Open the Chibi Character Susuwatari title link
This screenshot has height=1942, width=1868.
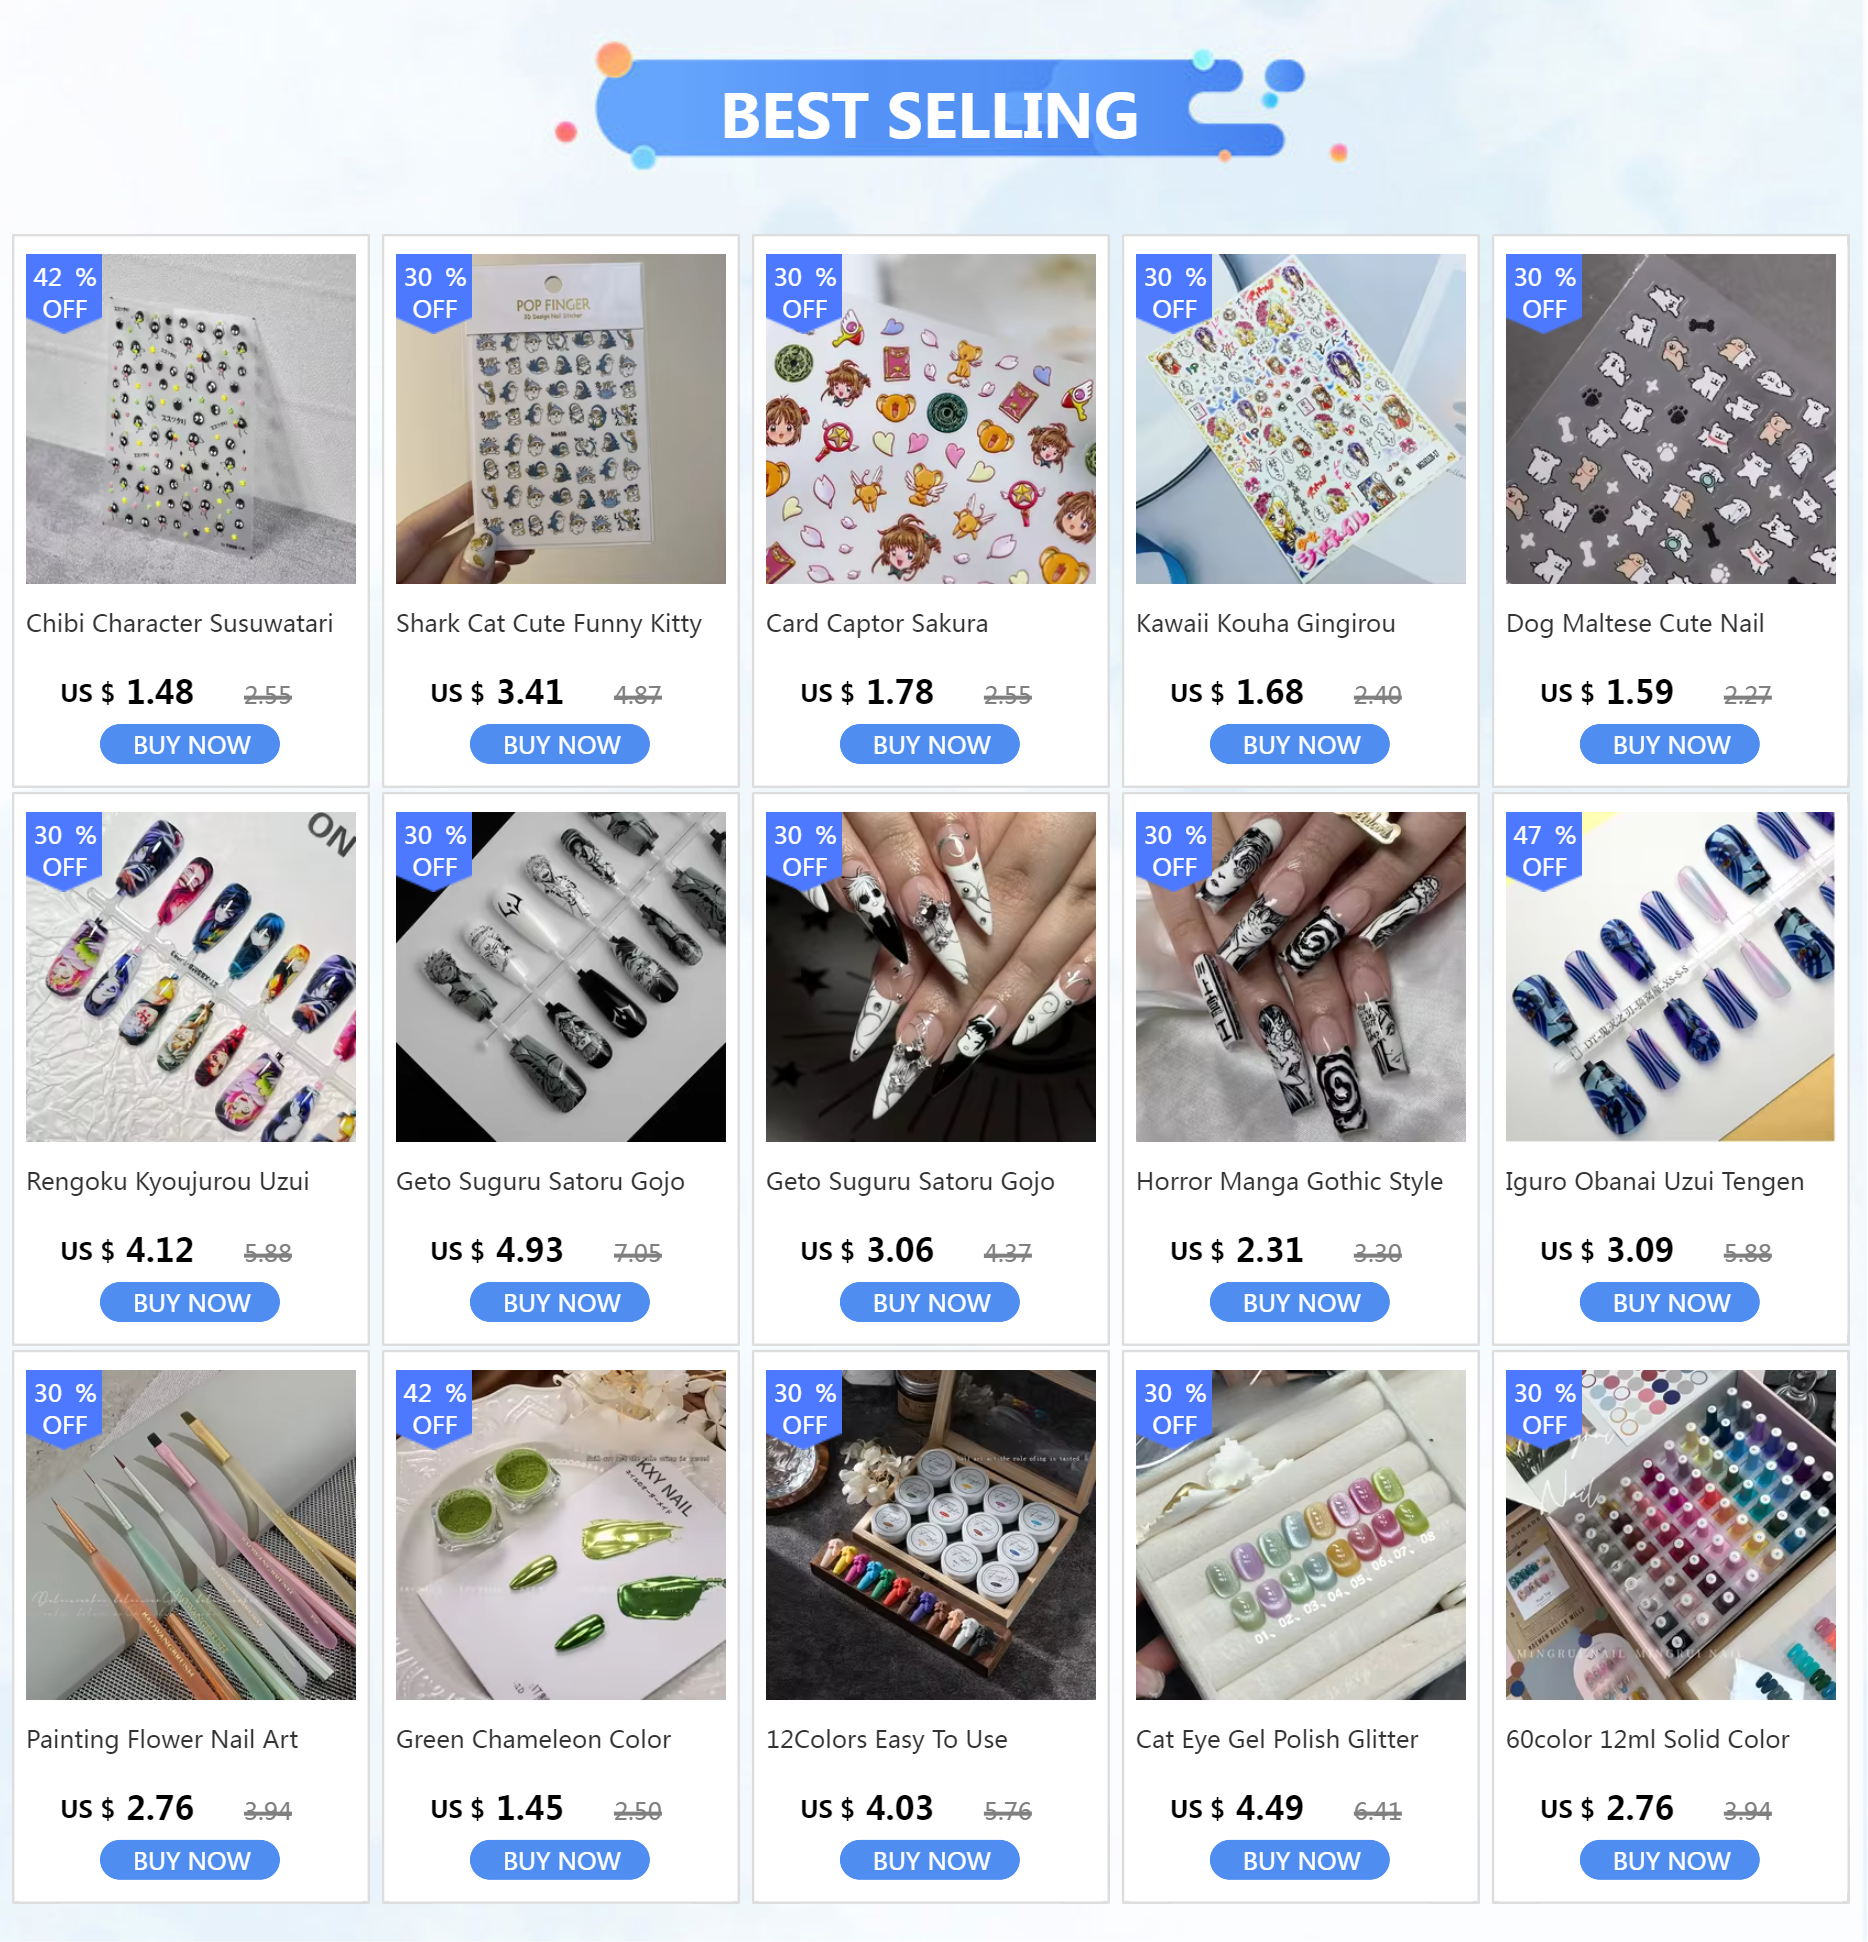tap(180, 623)
